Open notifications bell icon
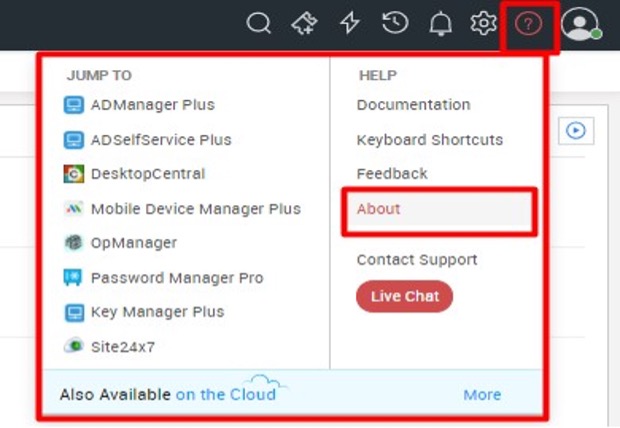The height and width of the screenshot is (428, 620). (440, 24)
